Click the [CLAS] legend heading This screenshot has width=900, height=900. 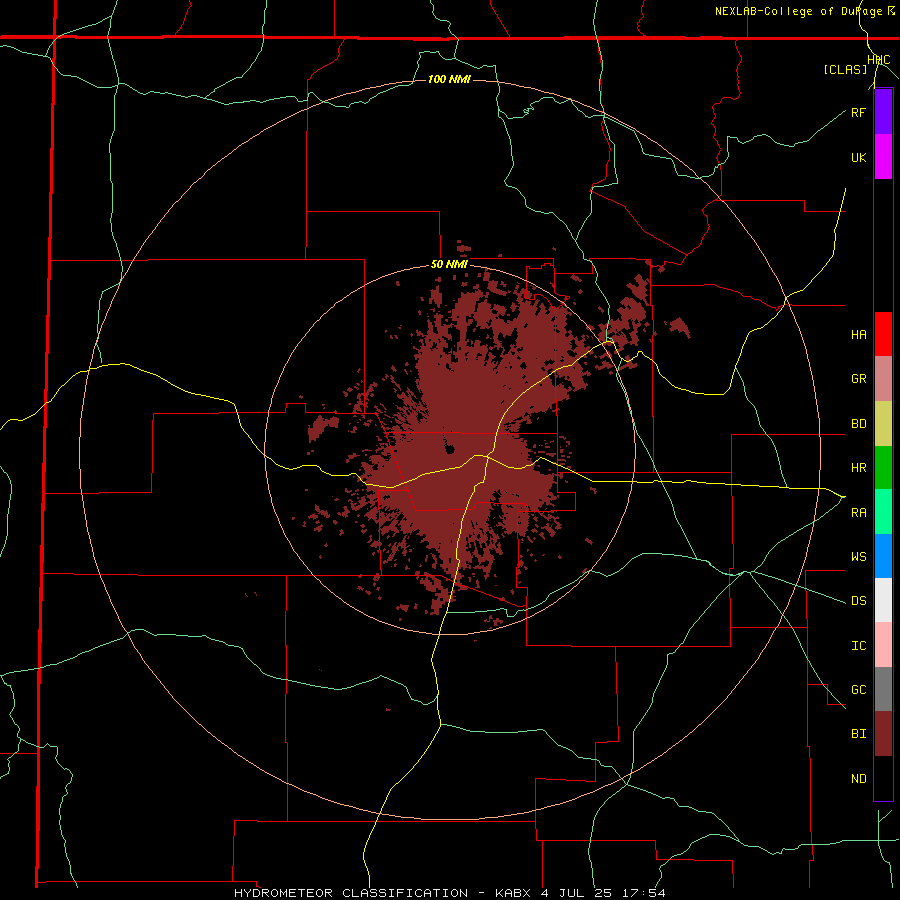pos(845,69)
